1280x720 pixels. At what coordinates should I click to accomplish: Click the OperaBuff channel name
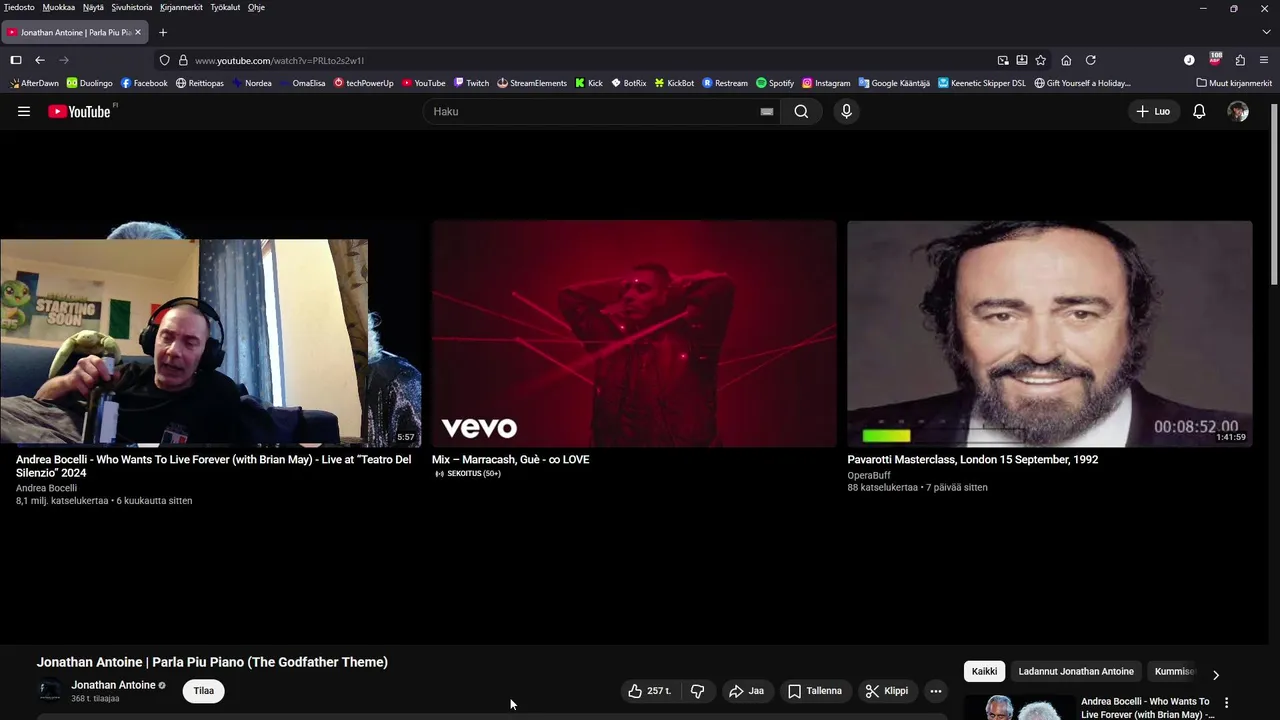(x=868, y=476)
